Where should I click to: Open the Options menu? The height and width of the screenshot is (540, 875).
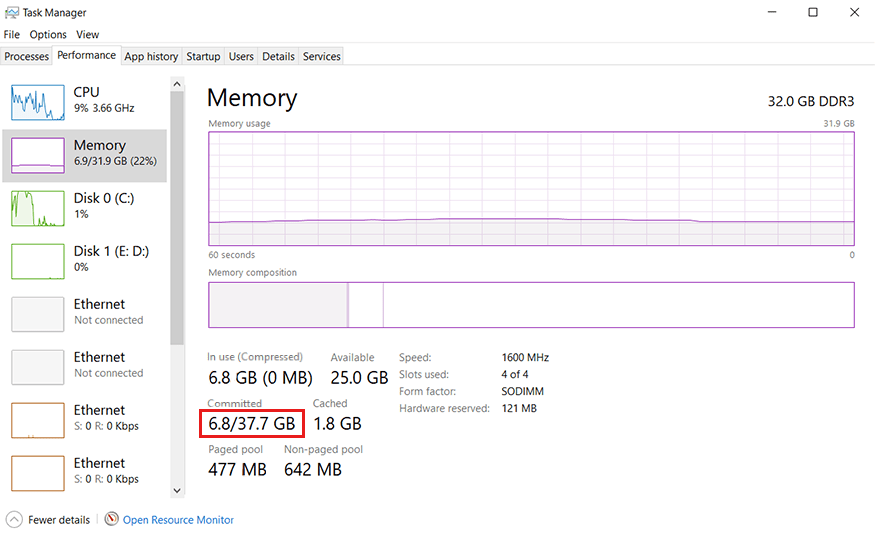[x=48, y=35]
